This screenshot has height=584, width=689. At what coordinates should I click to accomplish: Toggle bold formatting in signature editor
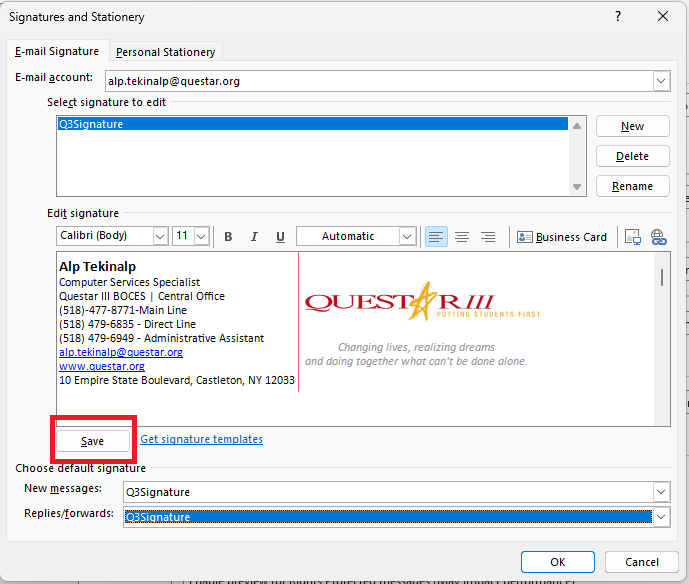[x=228, y=237]
